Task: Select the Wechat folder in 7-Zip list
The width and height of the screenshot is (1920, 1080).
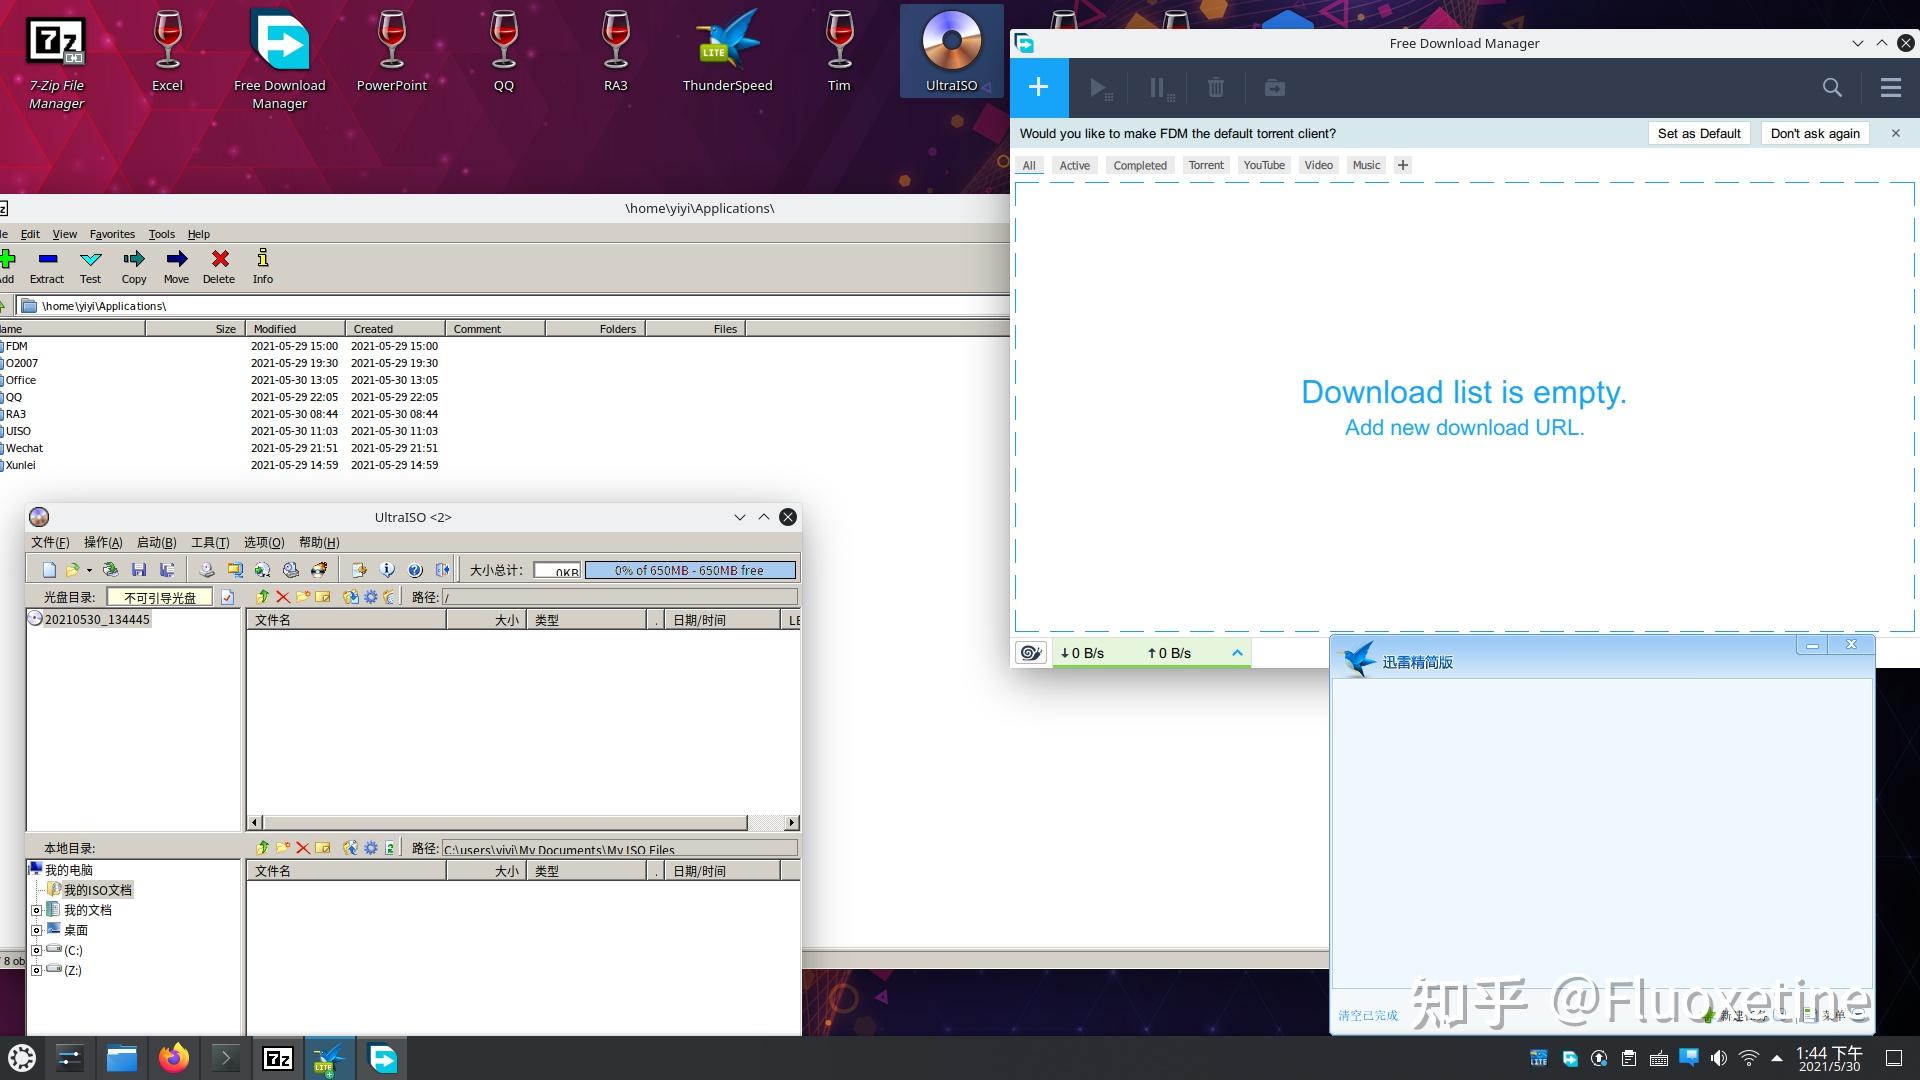Action: point(24,448)
